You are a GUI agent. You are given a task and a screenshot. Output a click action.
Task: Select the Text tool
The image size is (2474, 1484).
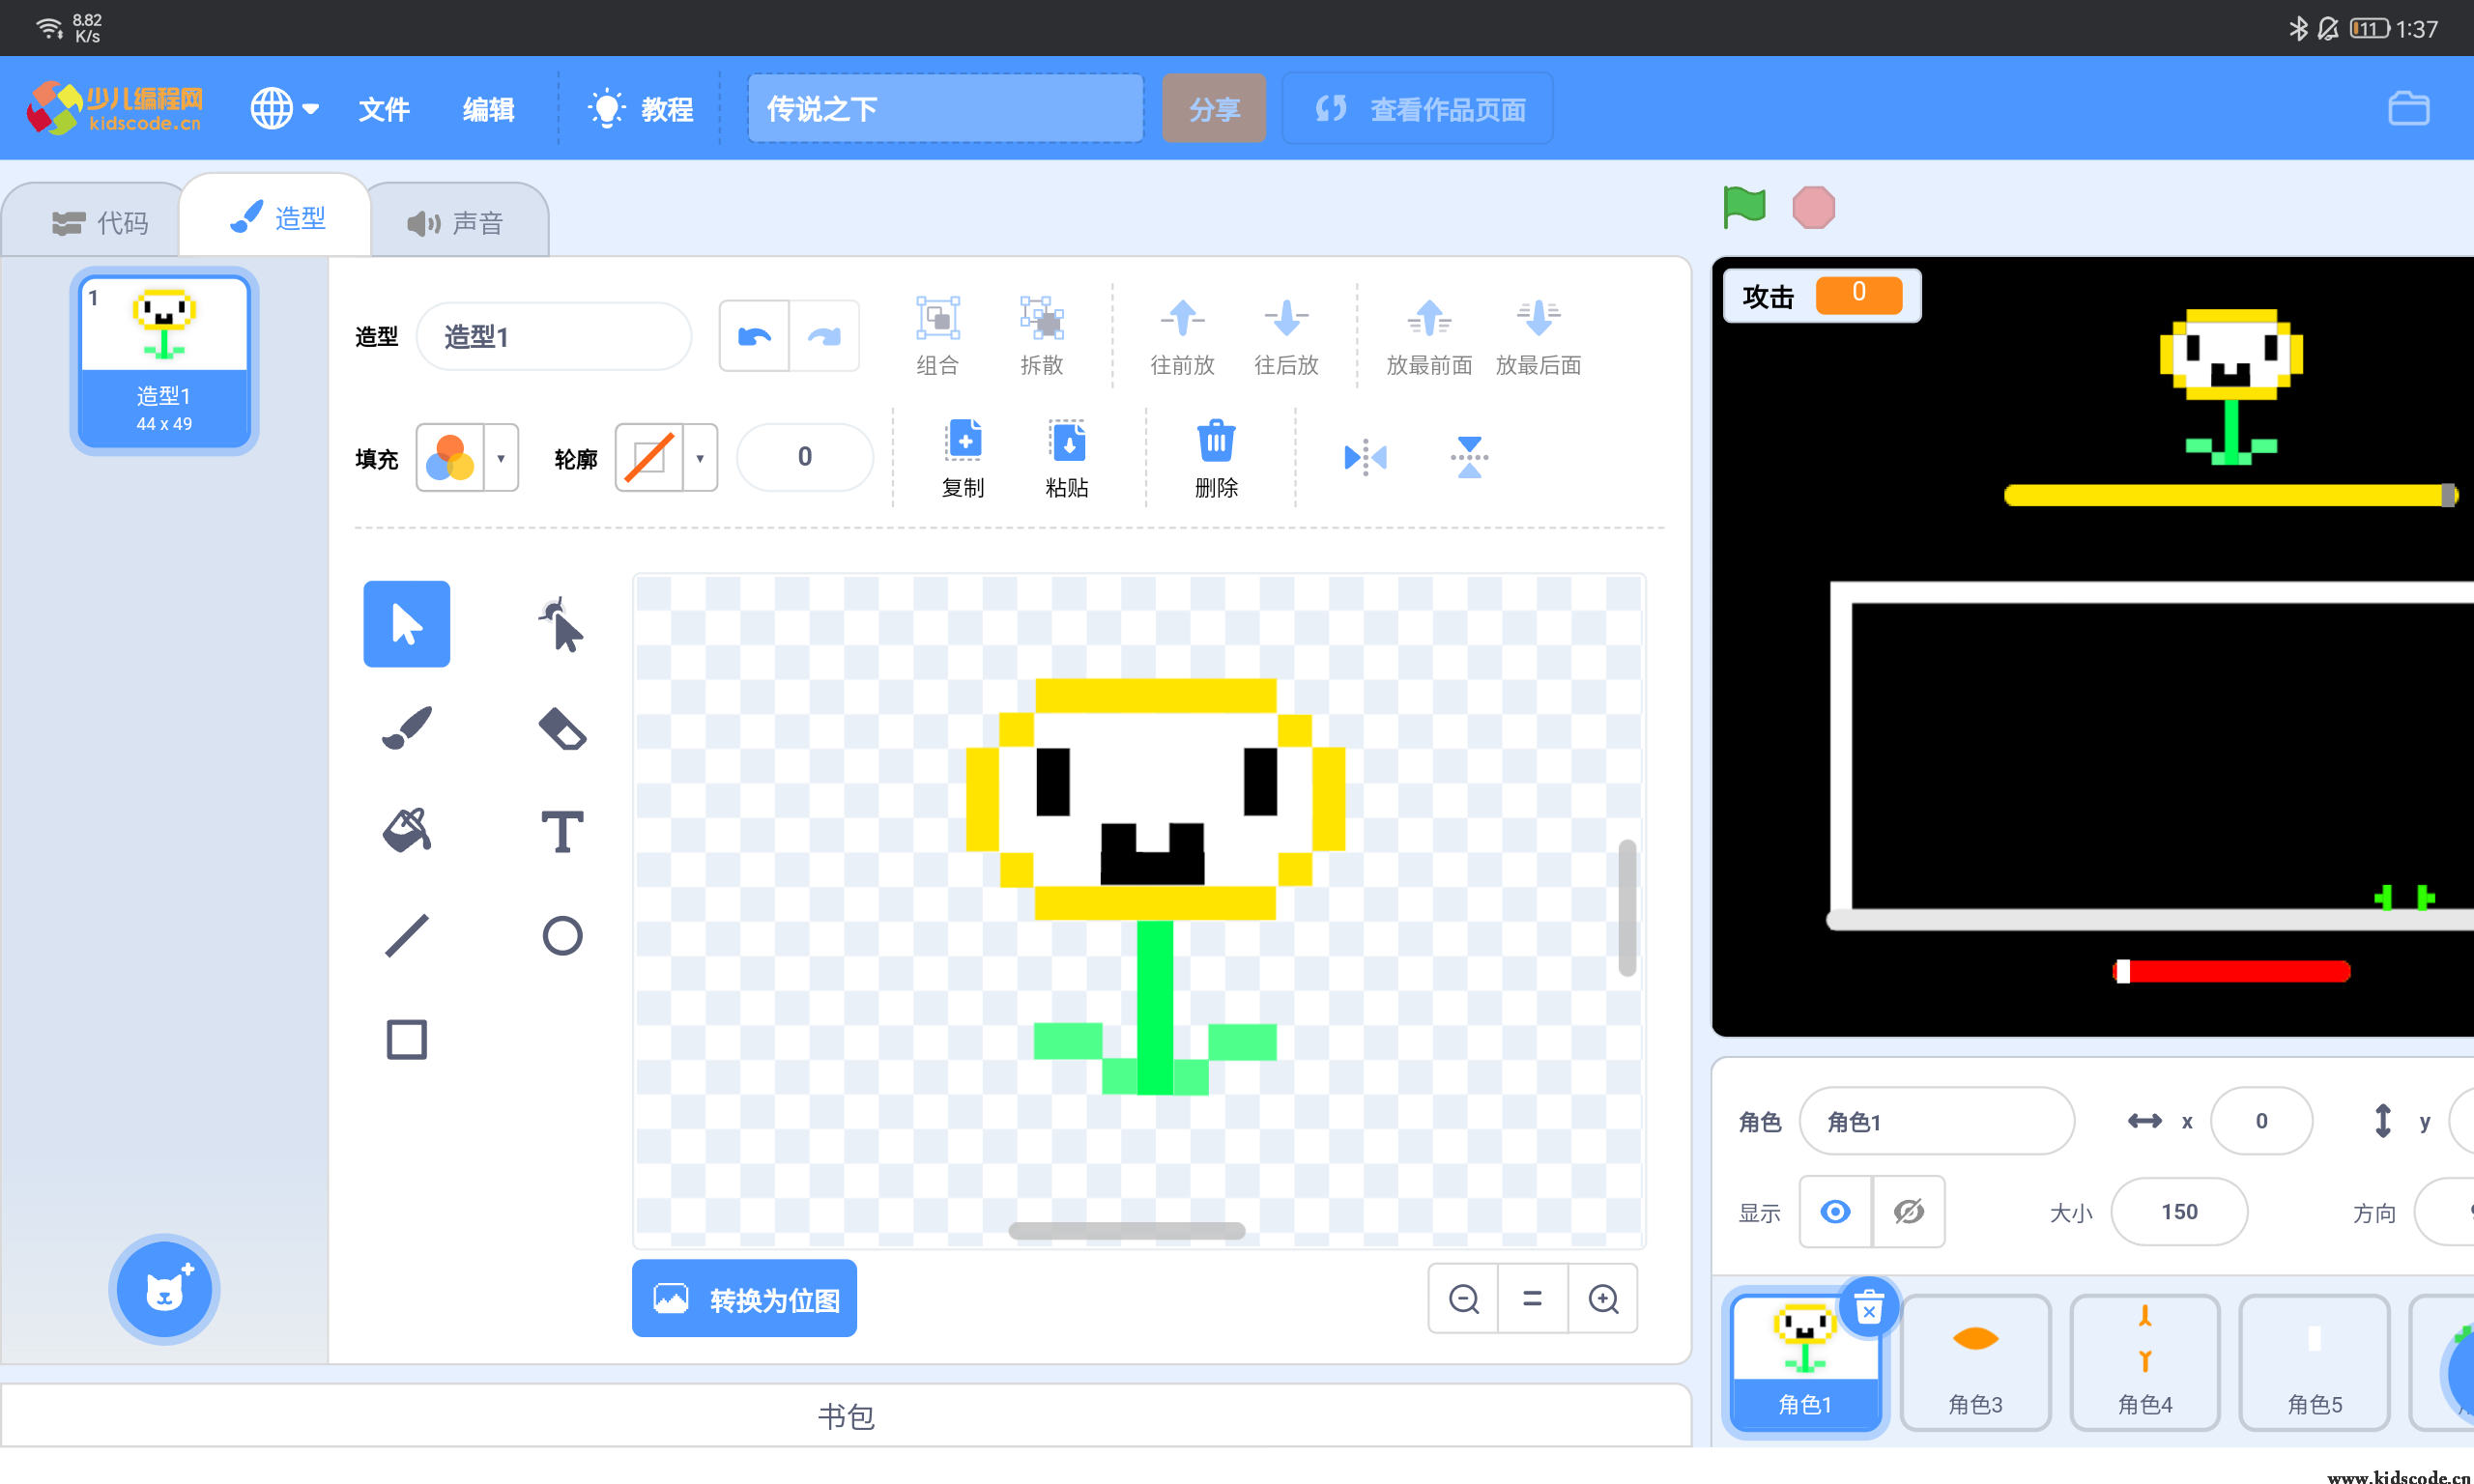tap(562, 831)
